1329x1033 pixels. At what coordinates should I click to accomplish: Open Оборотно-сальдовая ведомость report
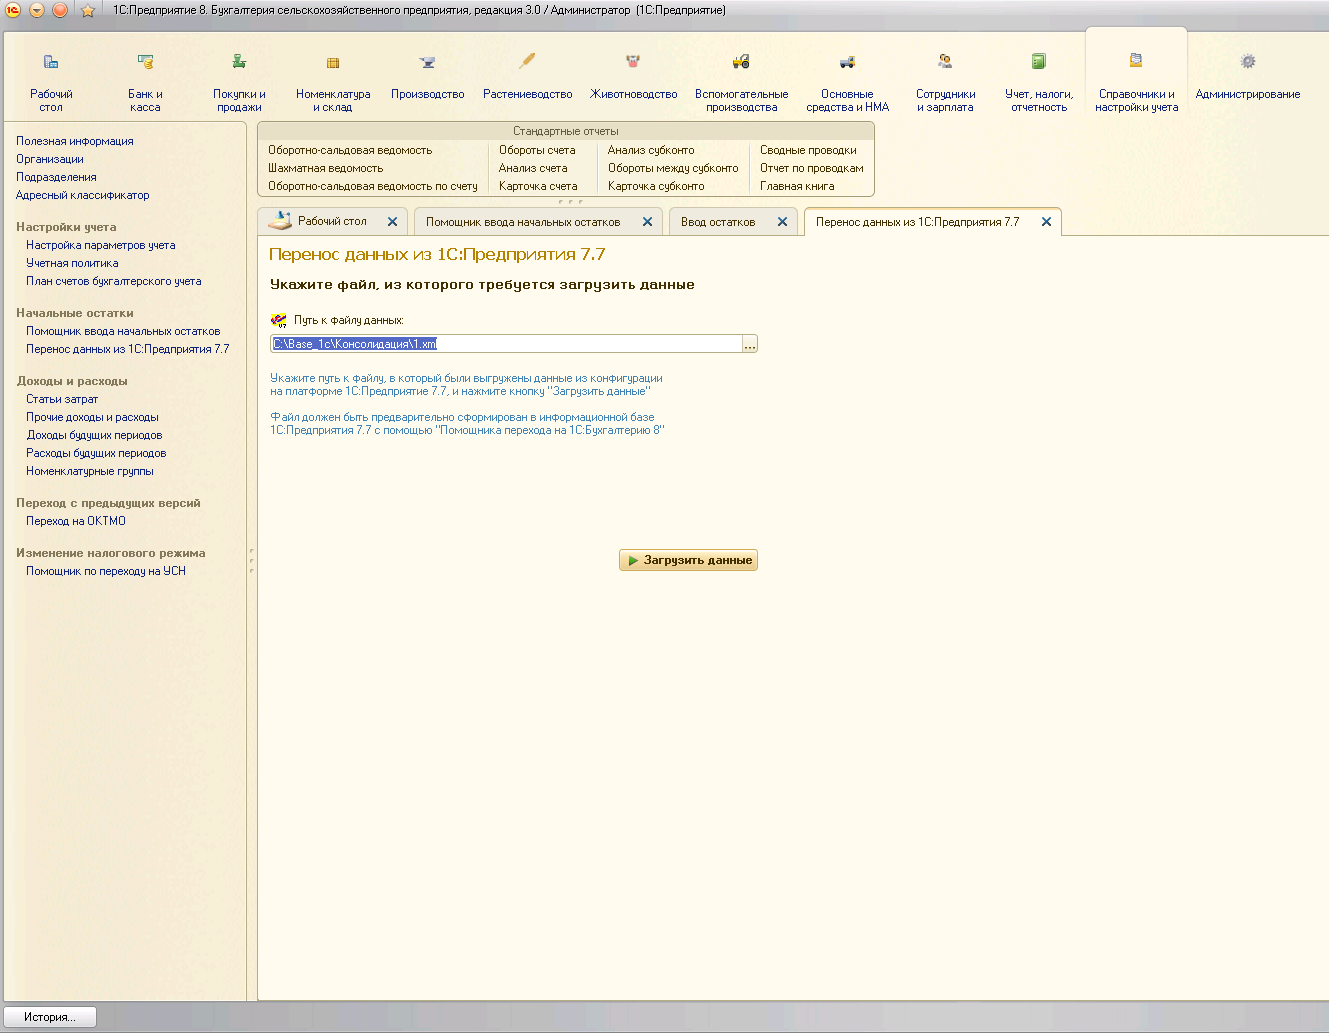[x=350, y=150]
